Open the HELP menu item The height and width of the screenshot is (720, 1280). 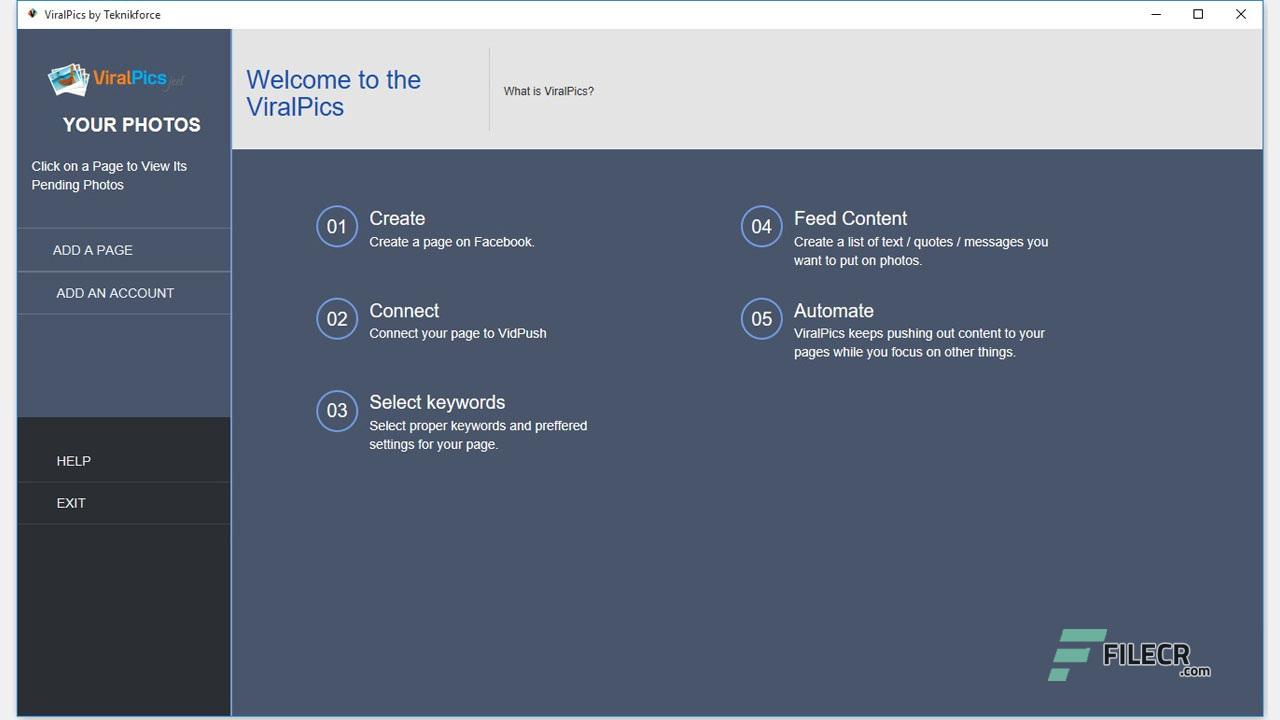pos(124,461)
